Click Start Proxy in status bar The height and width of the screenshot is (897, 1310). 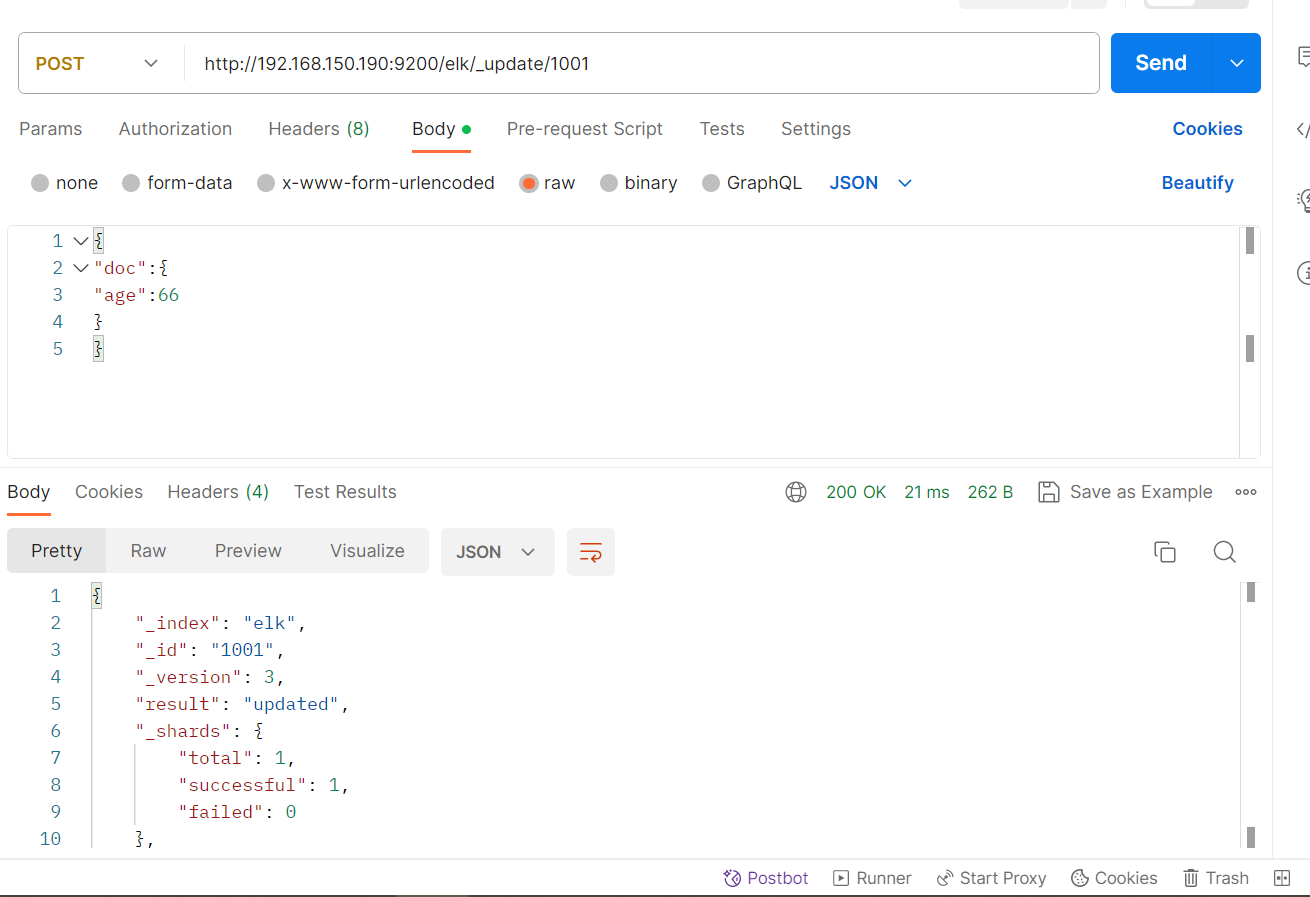click(x=991, y=878)
